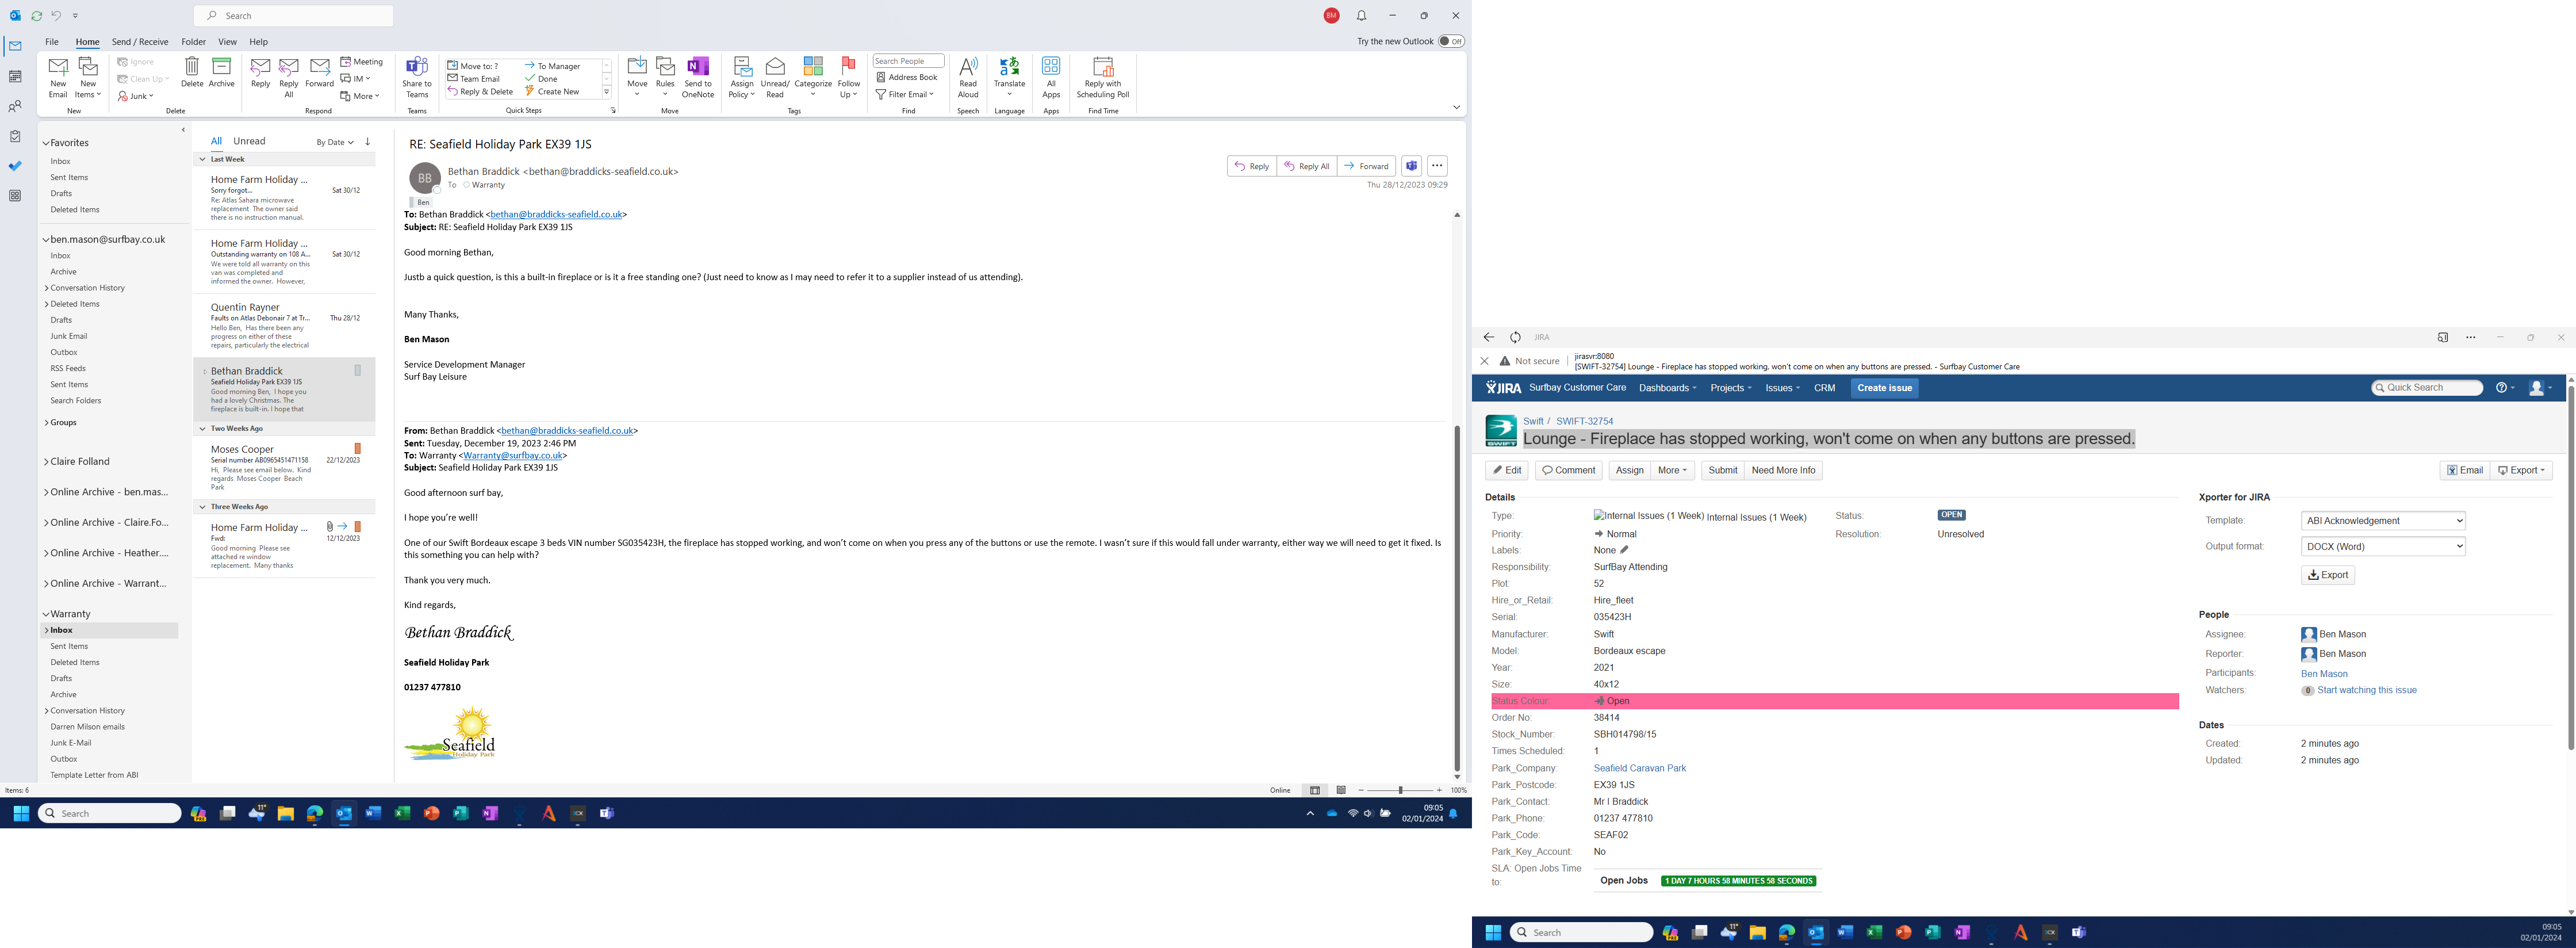Open the Xporter Template dropdown, ABI Acknowledgement
2576x948 pixels.
tap(2382, 521)
